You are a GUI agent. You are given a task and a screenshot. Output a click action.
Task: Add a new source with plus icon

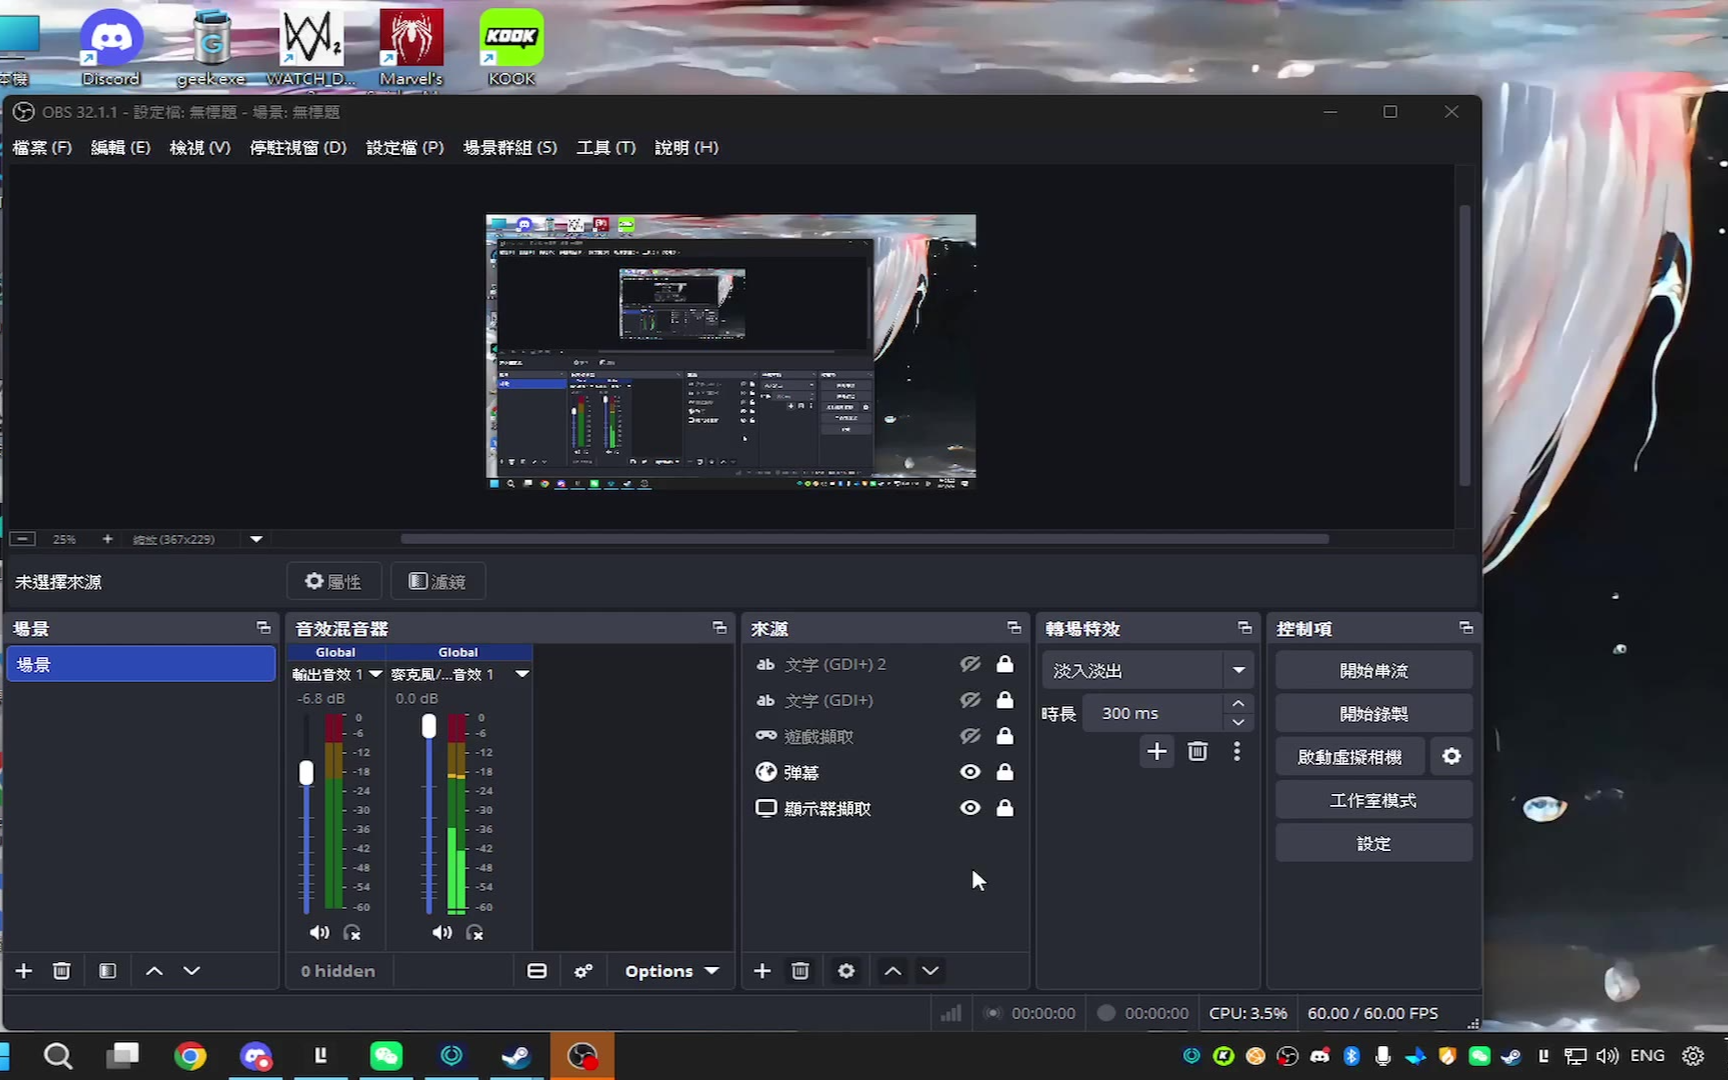(762, 971)
